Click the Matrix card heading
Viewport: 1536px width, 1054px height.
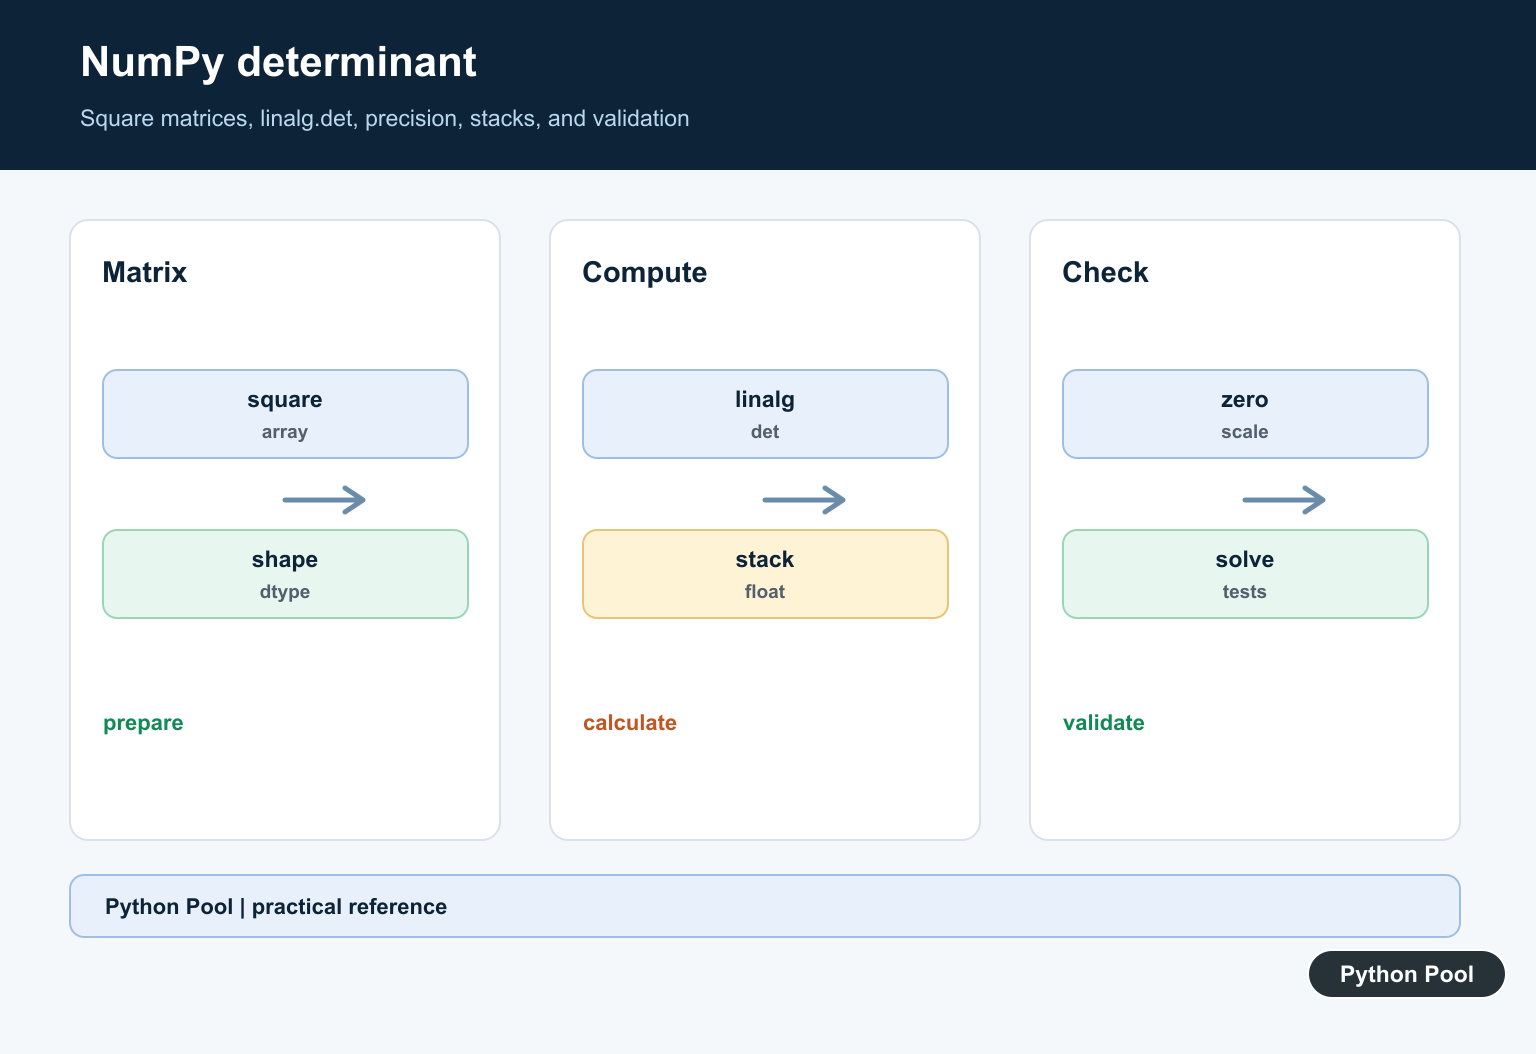[x=145, y=272]
